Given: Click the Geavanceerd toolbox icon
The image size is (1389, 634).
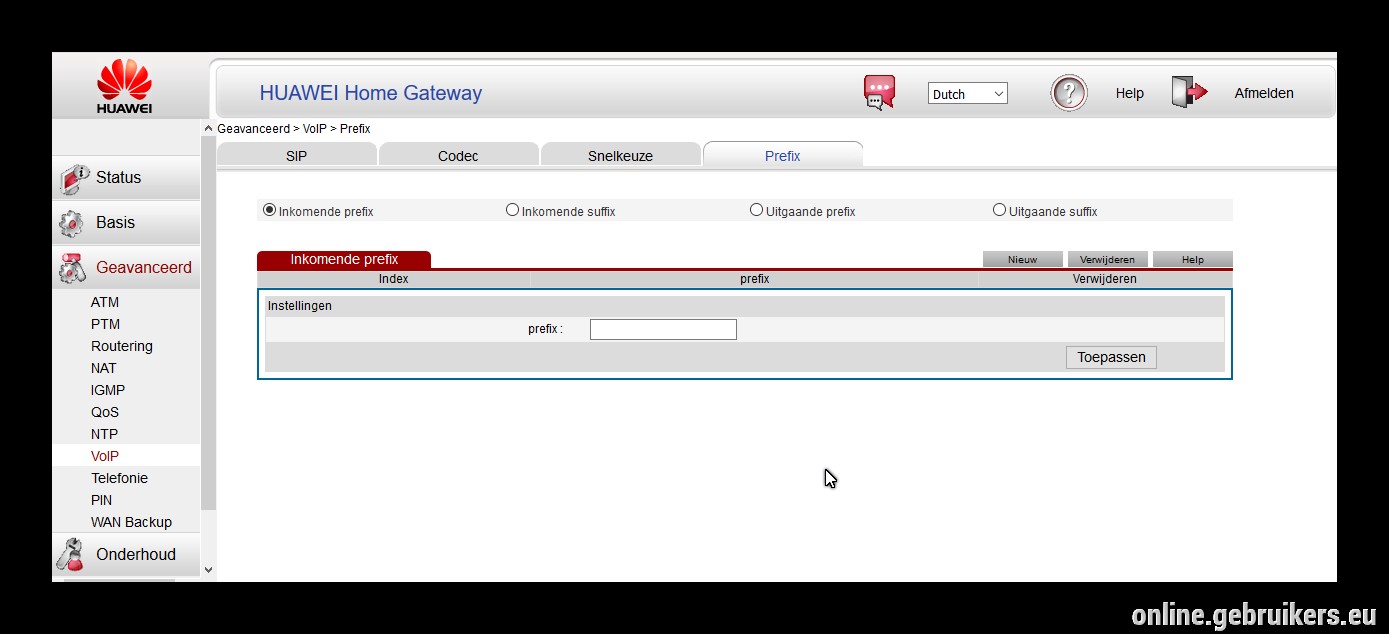Looking at the screenshot, I should click(x=72, y=268).
